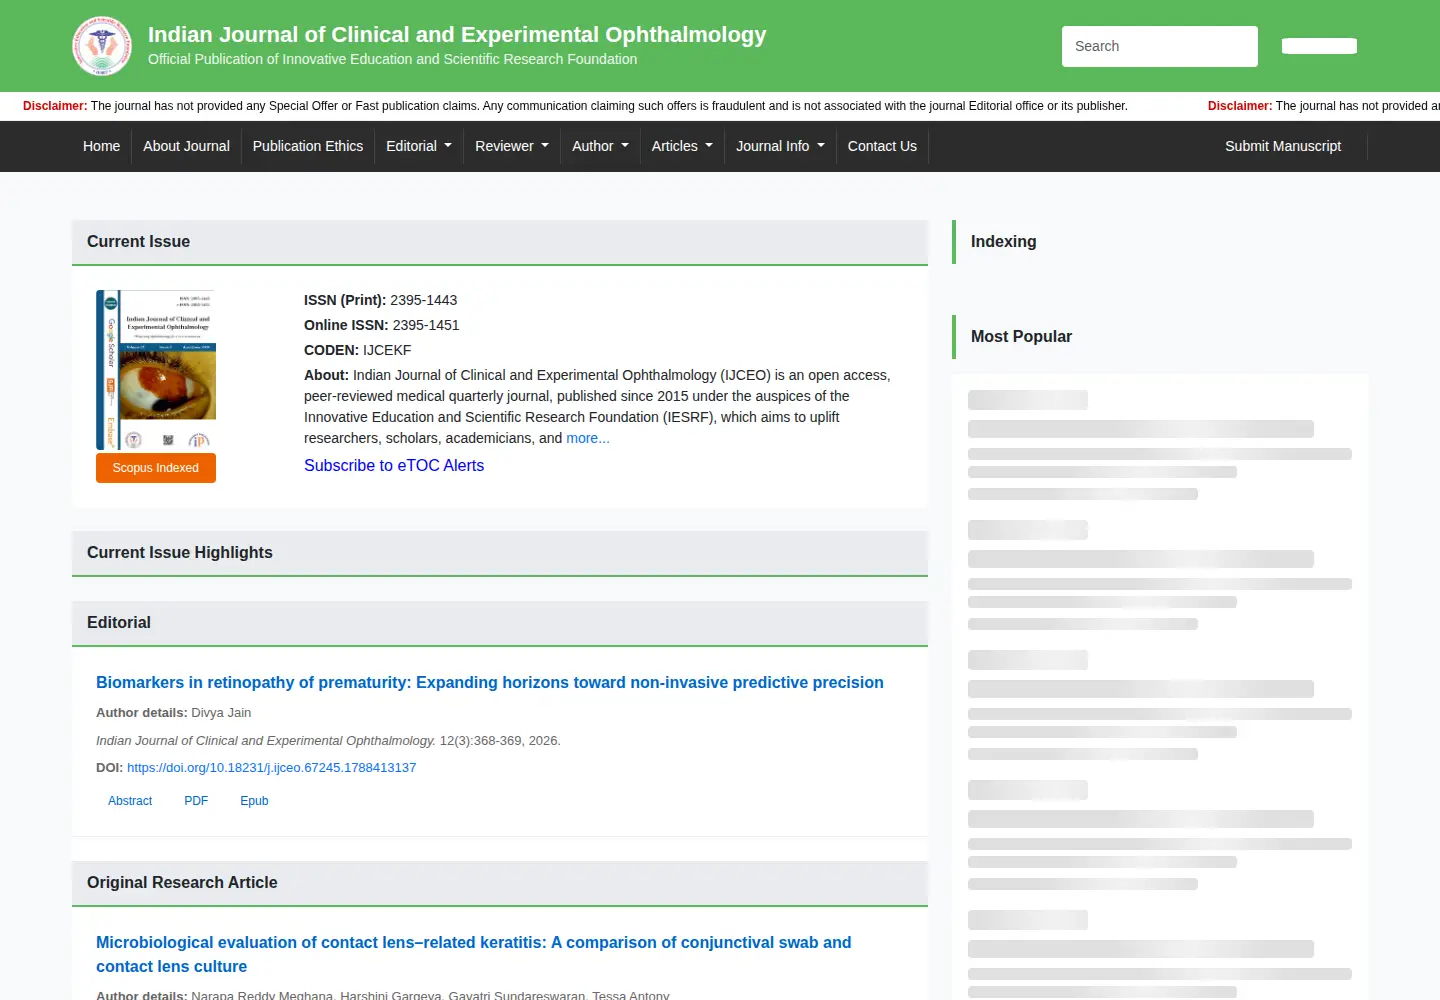Expand the Articles dropdown menu
This screenshot has height=1000, width=1440.
click(682, 146)
